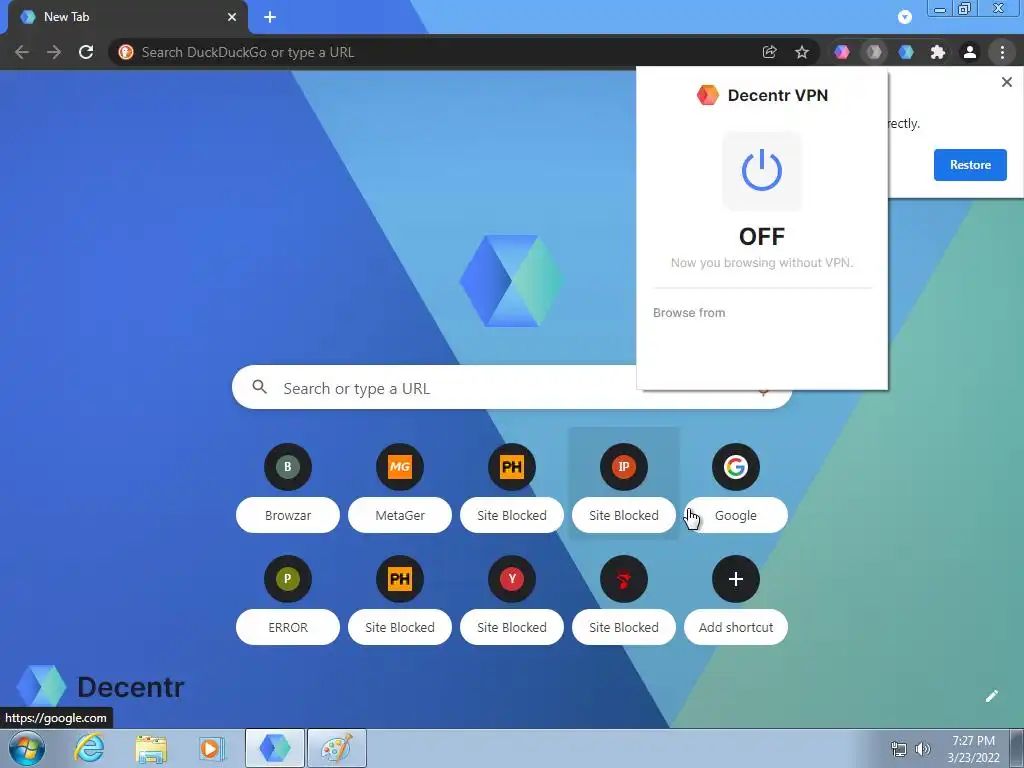
Task: Click the Restore button
Action: [970, 165]
